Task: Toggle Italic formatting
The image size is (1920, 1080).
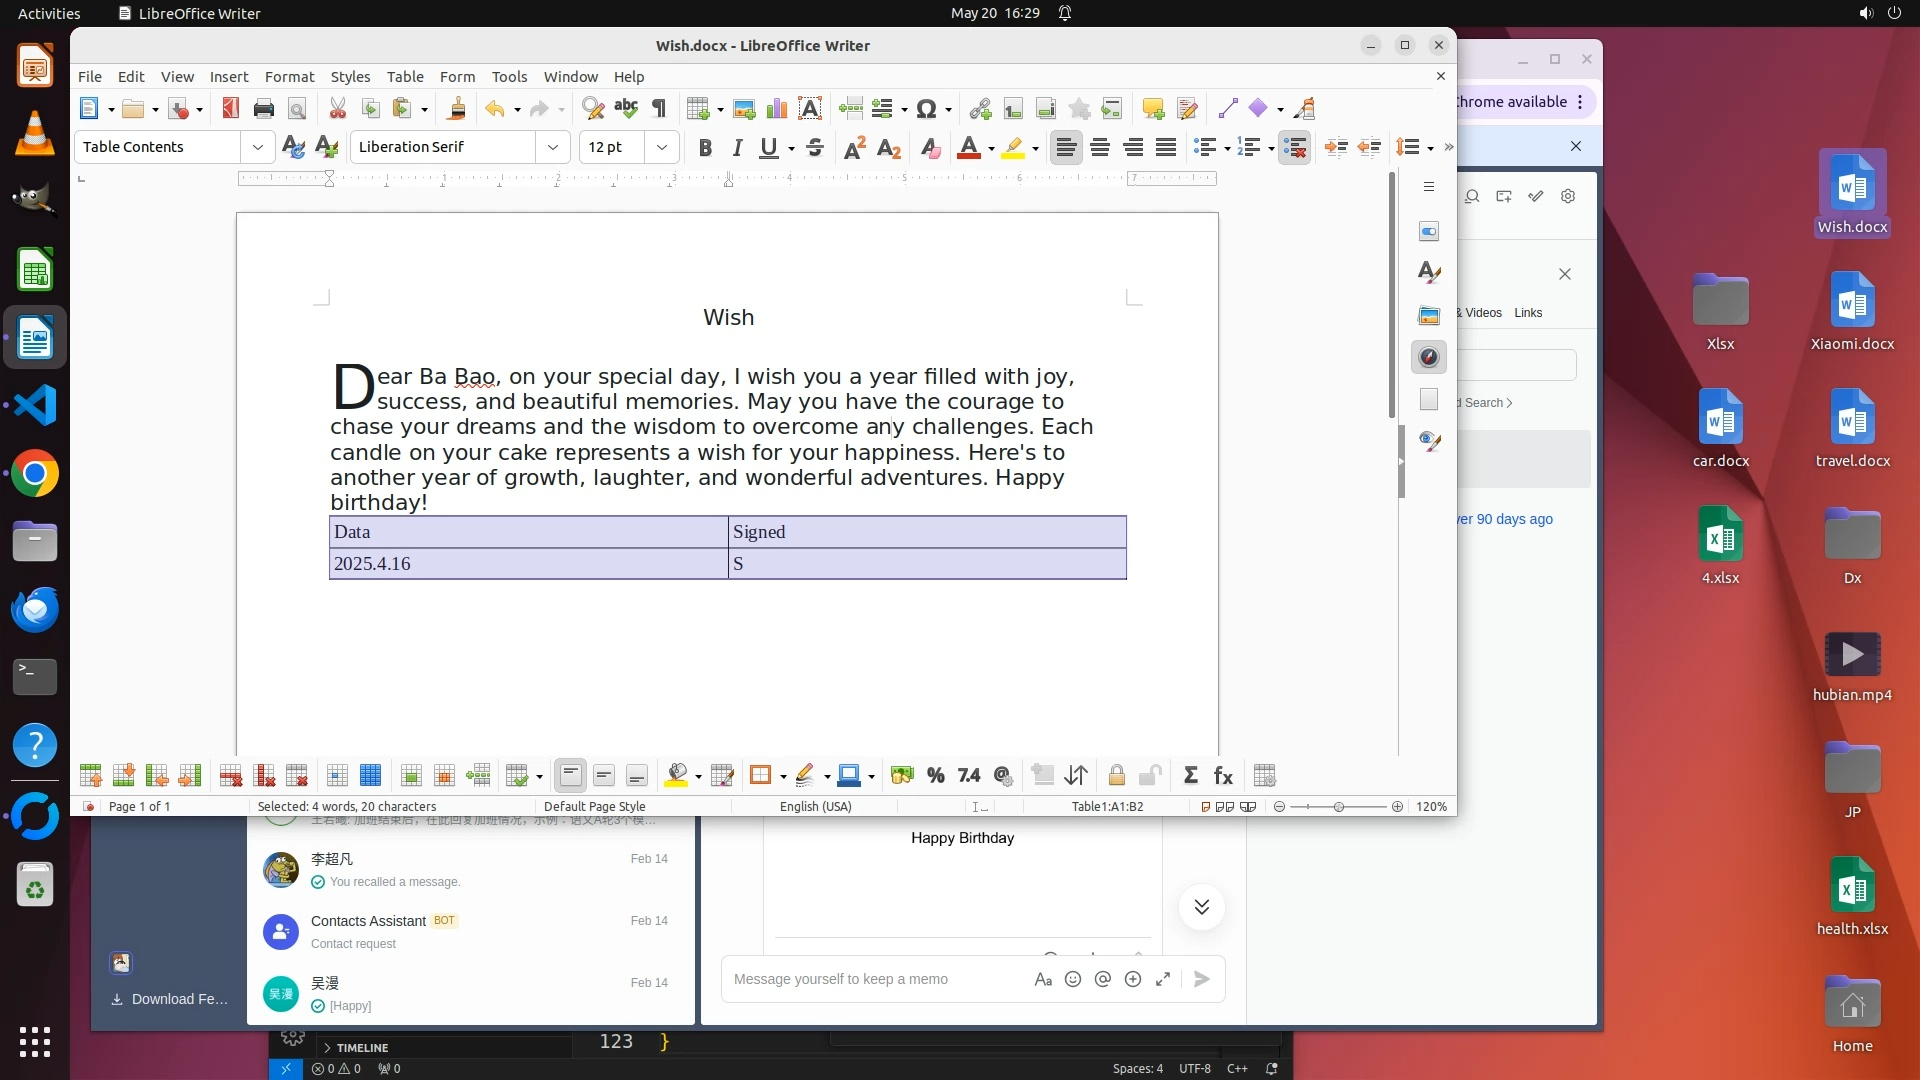Action: coord(737,148)
